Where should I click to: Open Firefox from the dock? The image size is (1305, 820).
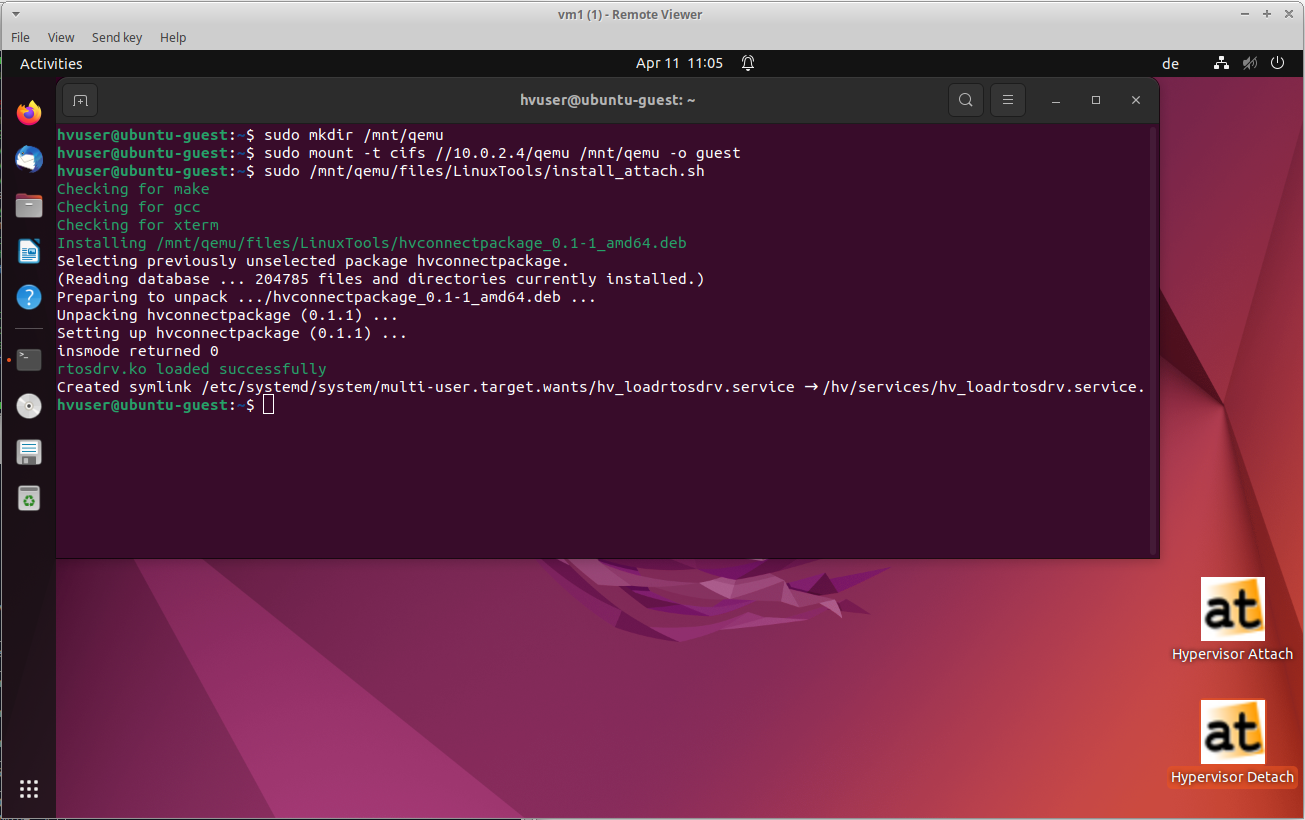(29, 113)
